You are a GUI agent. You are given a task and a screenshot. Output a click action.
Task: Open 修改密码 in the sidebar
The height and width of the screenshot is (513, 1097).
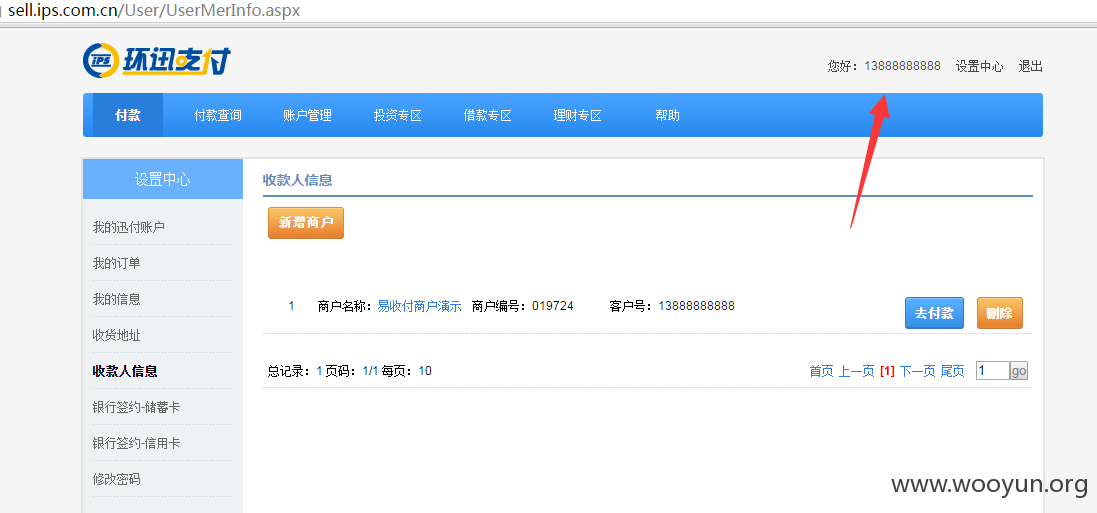pos(116,479)
